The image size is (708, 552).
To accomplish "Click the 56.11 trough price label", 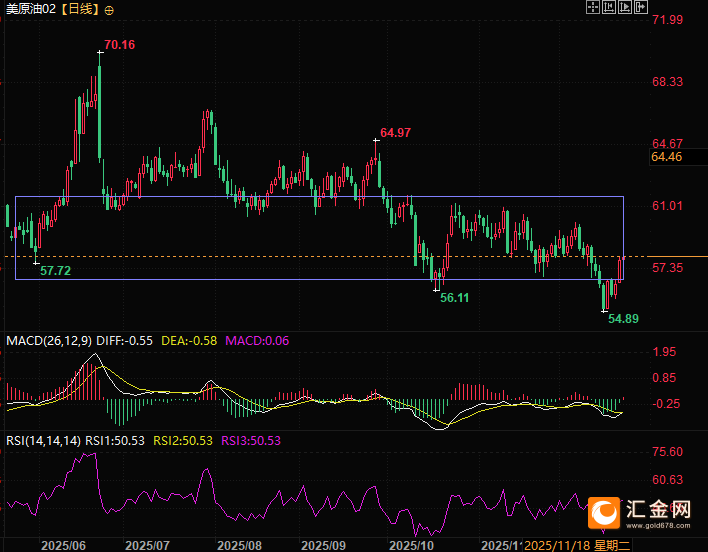I will tap(454, 298).
